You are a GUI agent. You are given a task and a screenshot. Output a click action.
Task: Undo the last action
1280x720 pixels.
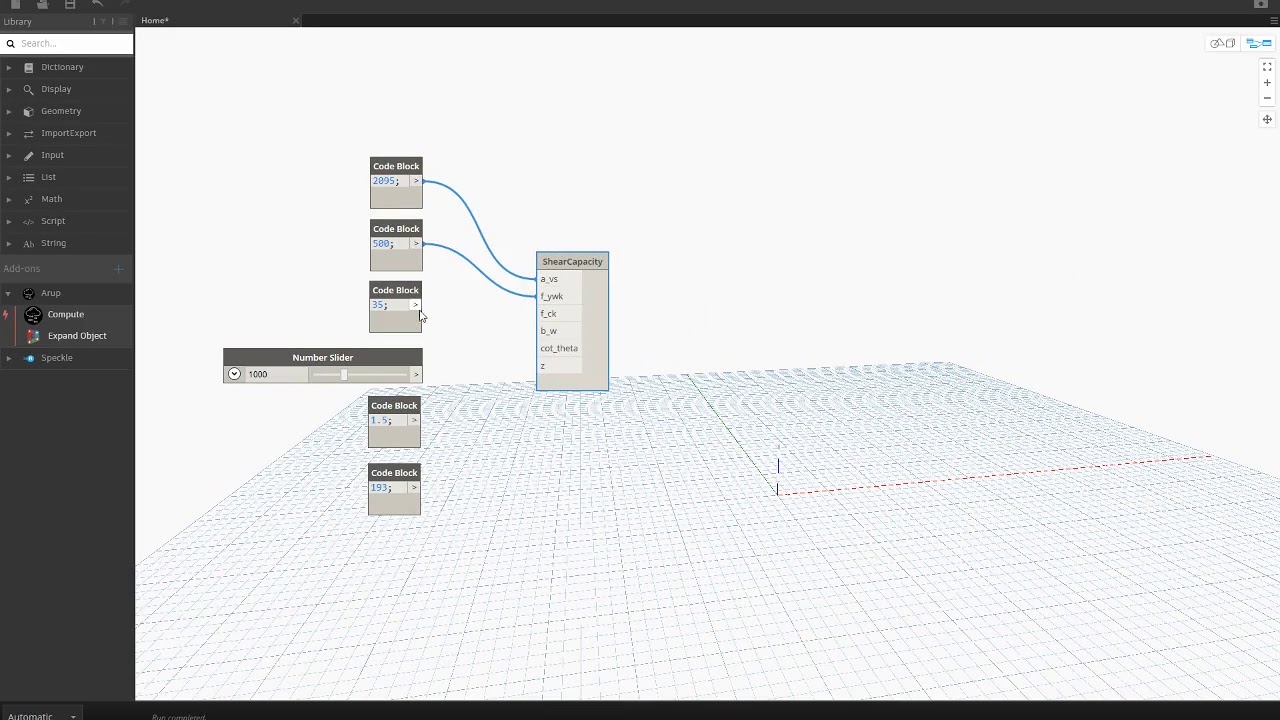point(97,5)
